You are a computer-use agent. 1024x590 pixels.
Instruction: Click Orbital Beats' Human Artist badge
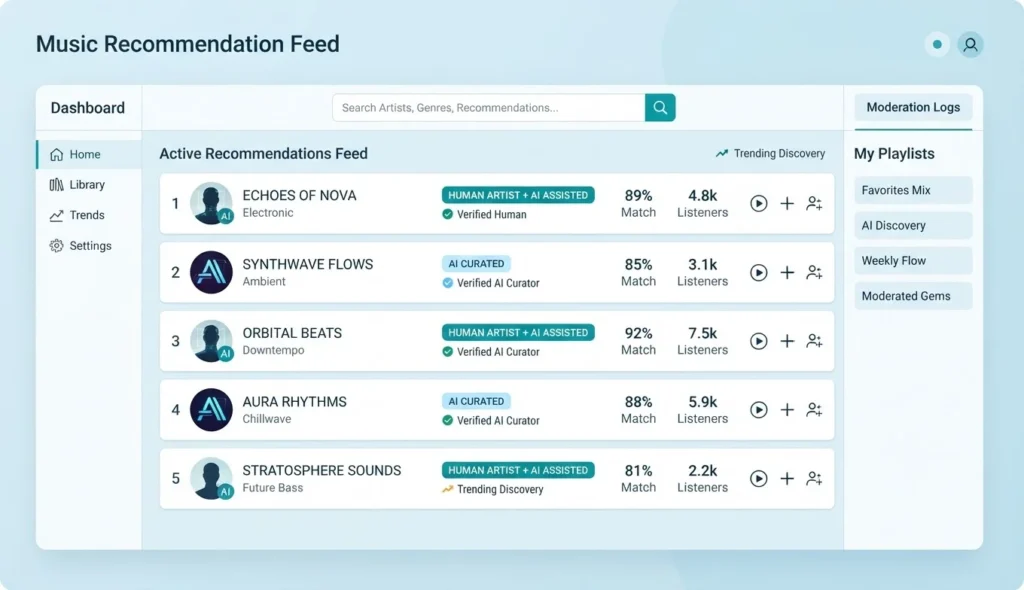click(518, 332)
